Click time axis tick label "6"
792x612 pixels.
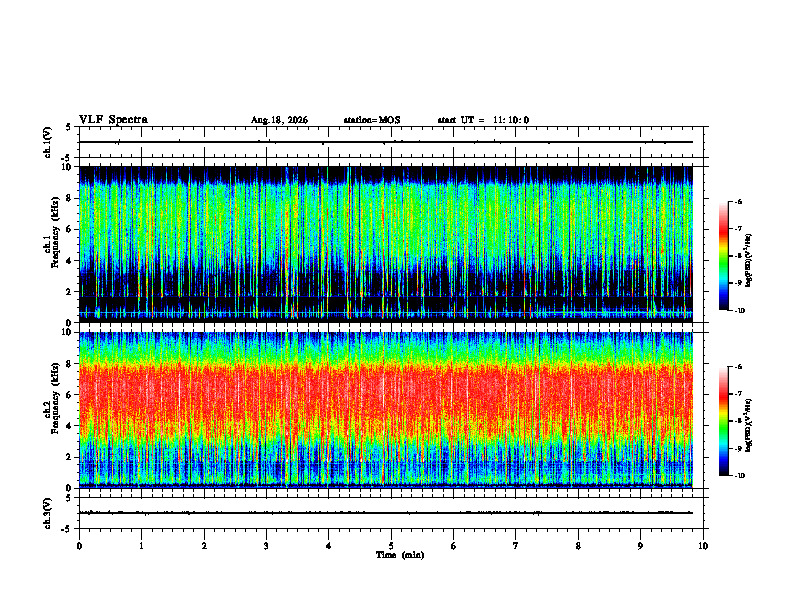tap(453, 546)
